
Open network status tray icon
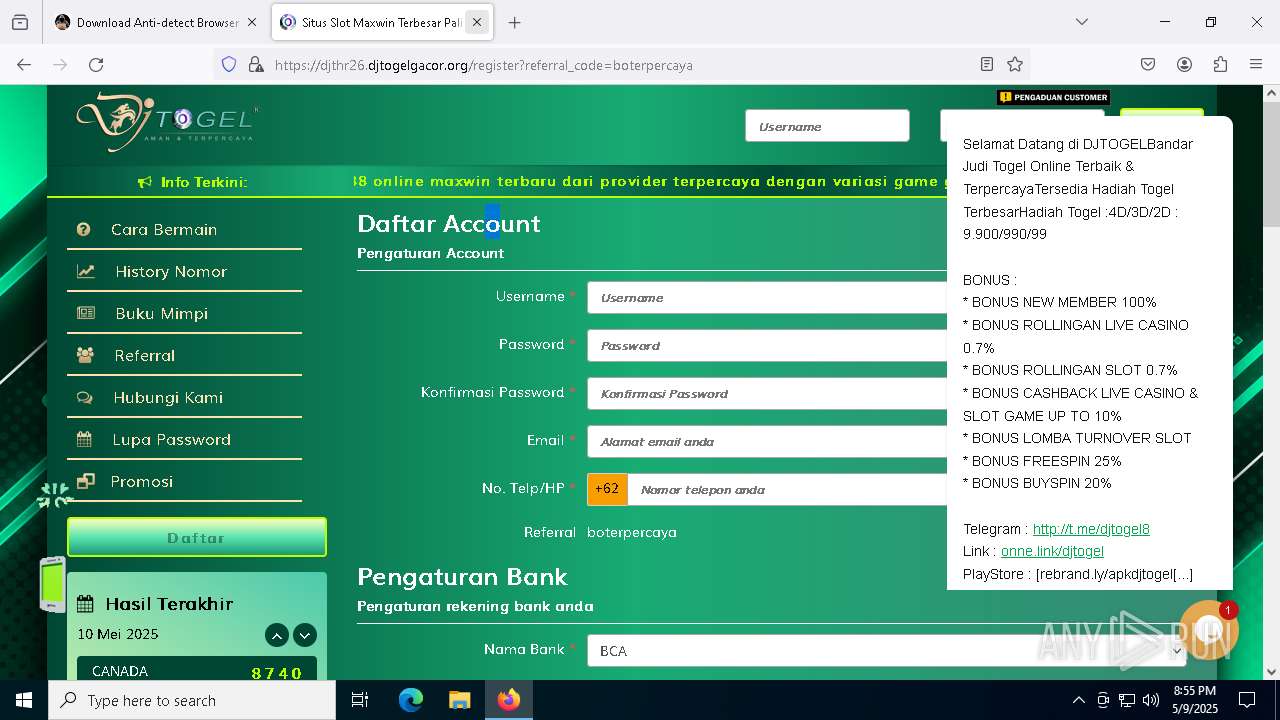1127,700
